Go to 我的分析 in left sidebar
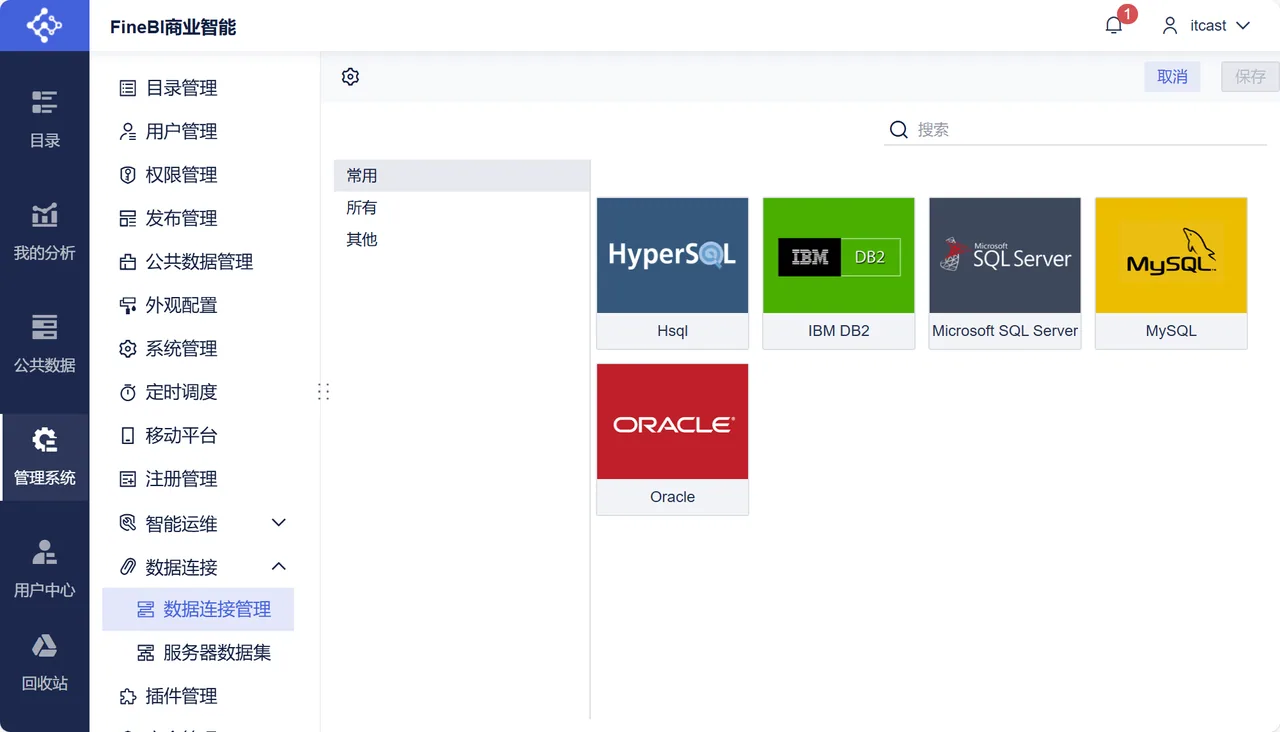1280x732 pixels. (x=44, y=232)
